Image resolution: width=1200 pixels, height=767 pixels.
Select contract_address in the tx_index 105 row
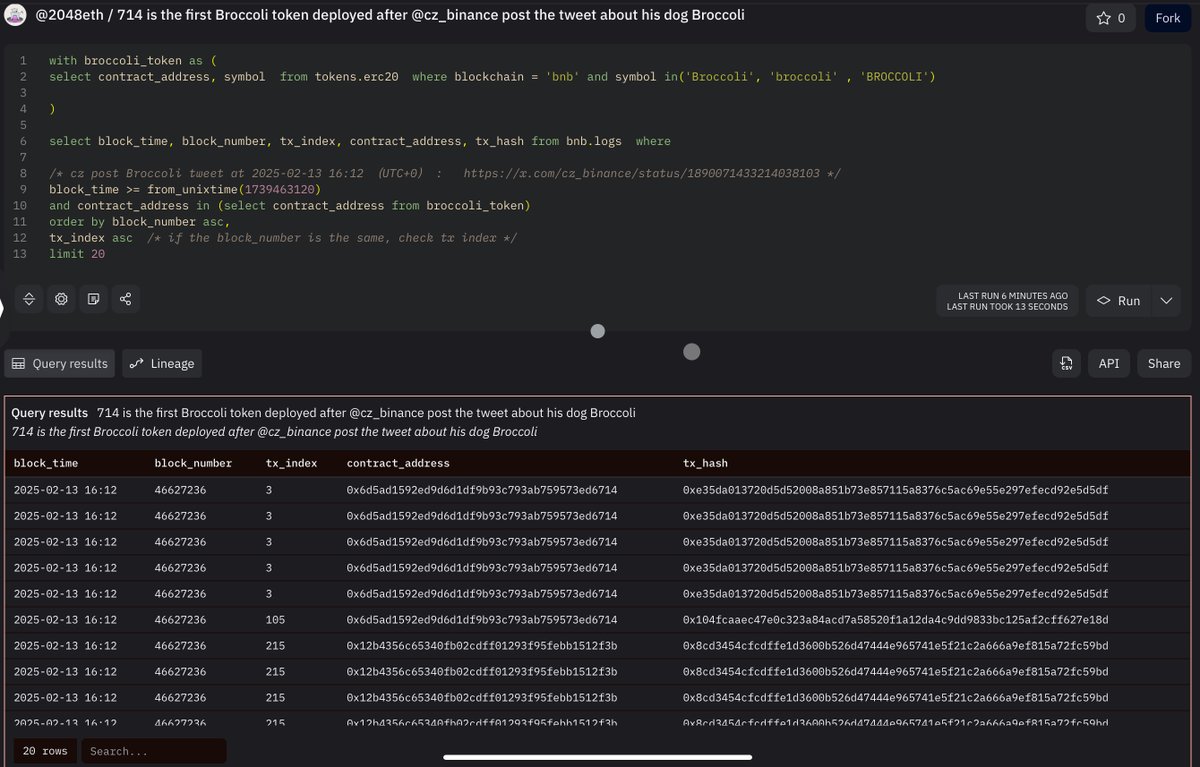tap(482, 620)
